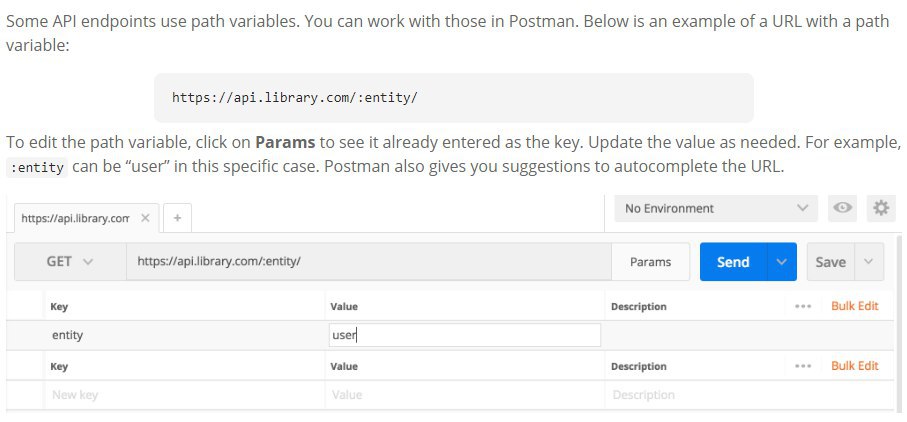The image size is (907, 422).
Task: Open the three-dots menu in the top params header
Action: click(803, 306)
